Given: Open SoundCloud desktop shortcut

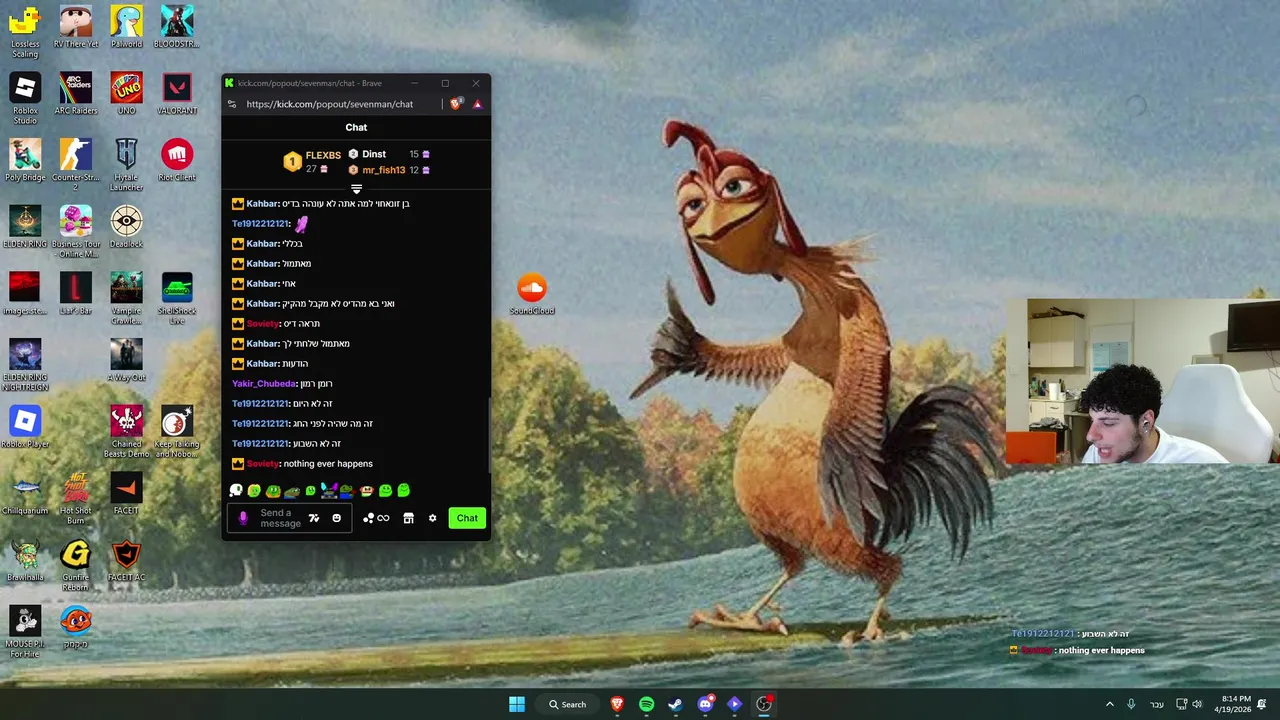Looking at the screenshot, I should [x=532, y=294].
